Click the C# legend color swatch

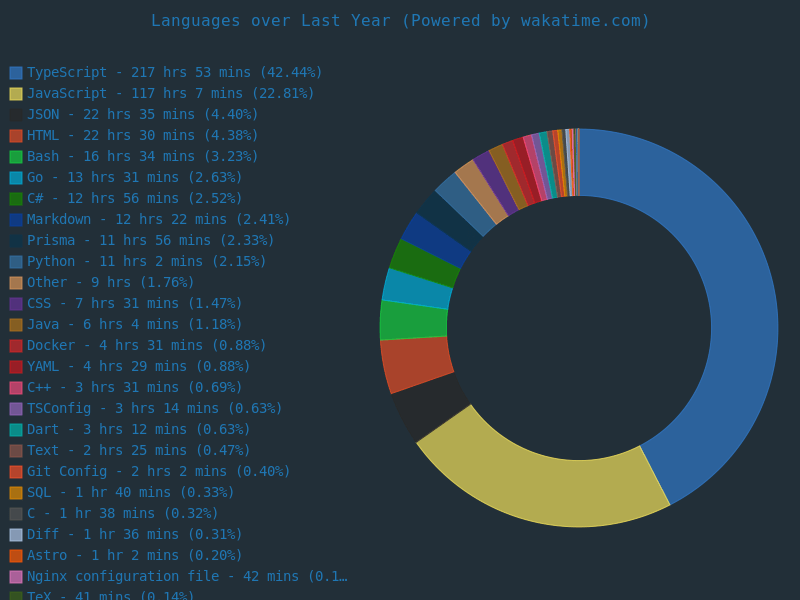tap(16, 199)
